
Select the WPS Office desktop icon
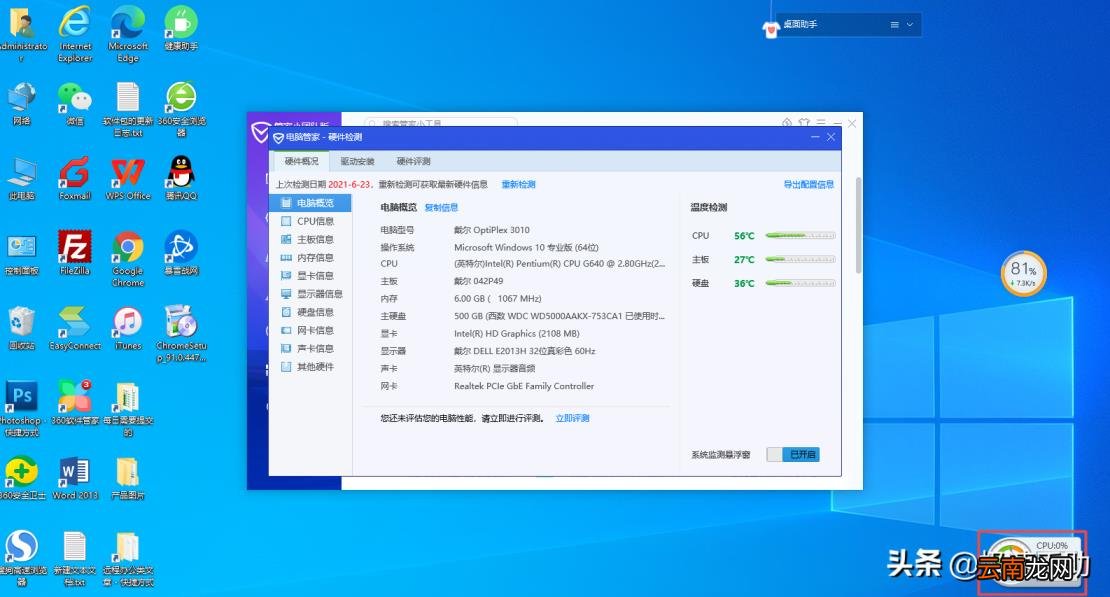tap(128, 178)
